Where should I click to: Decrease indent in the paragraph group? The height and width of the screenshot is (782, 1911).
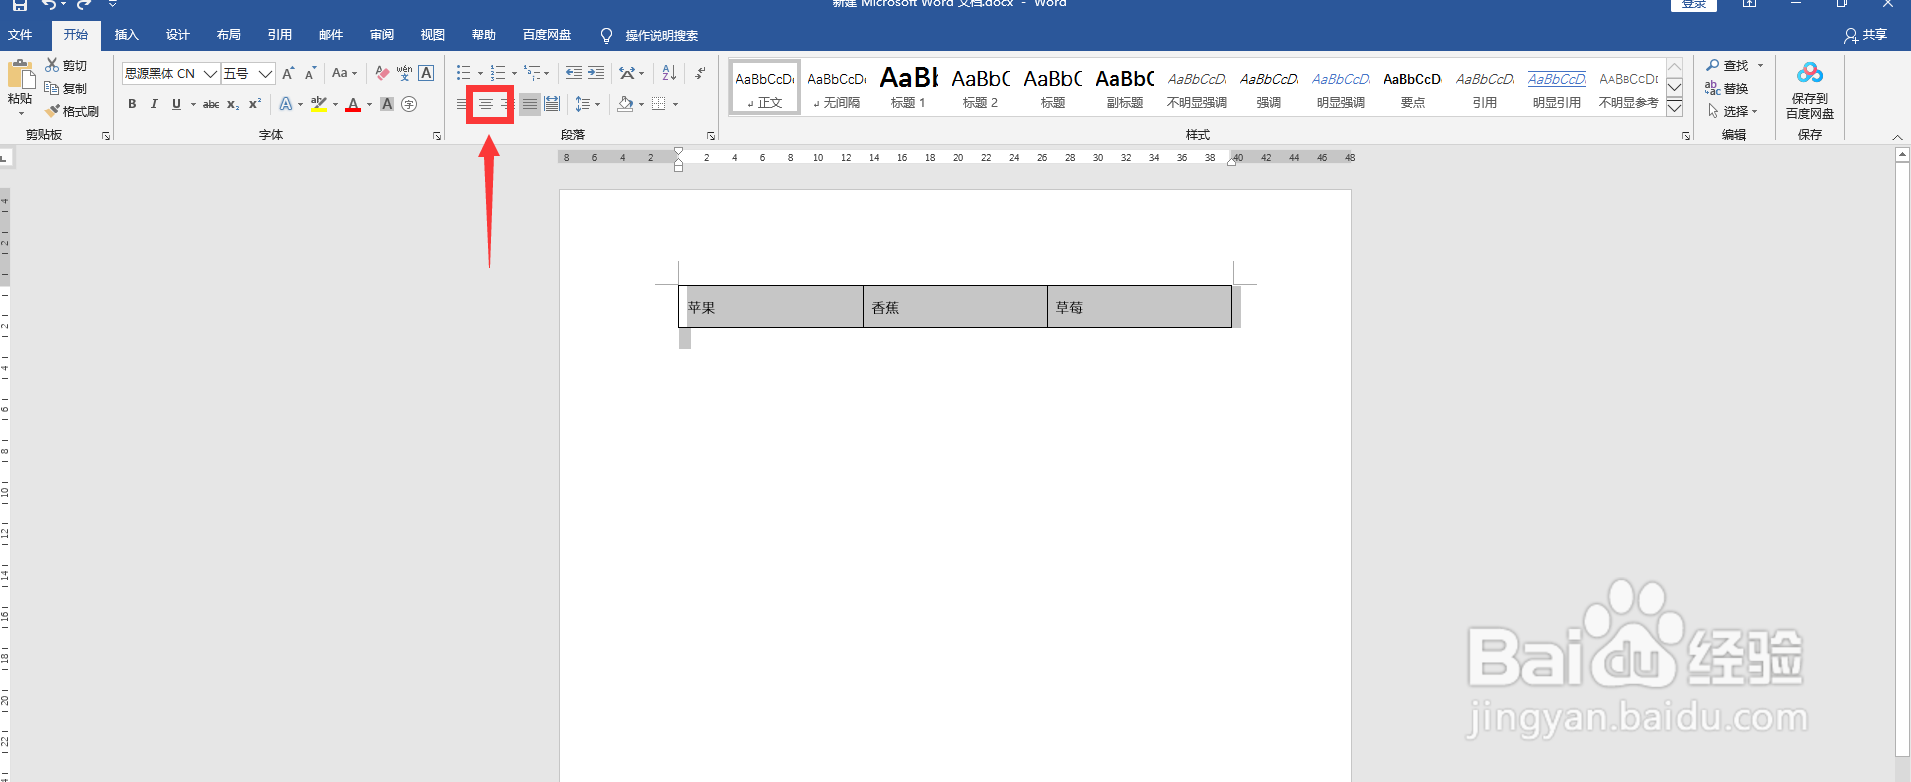coord(574,73)
